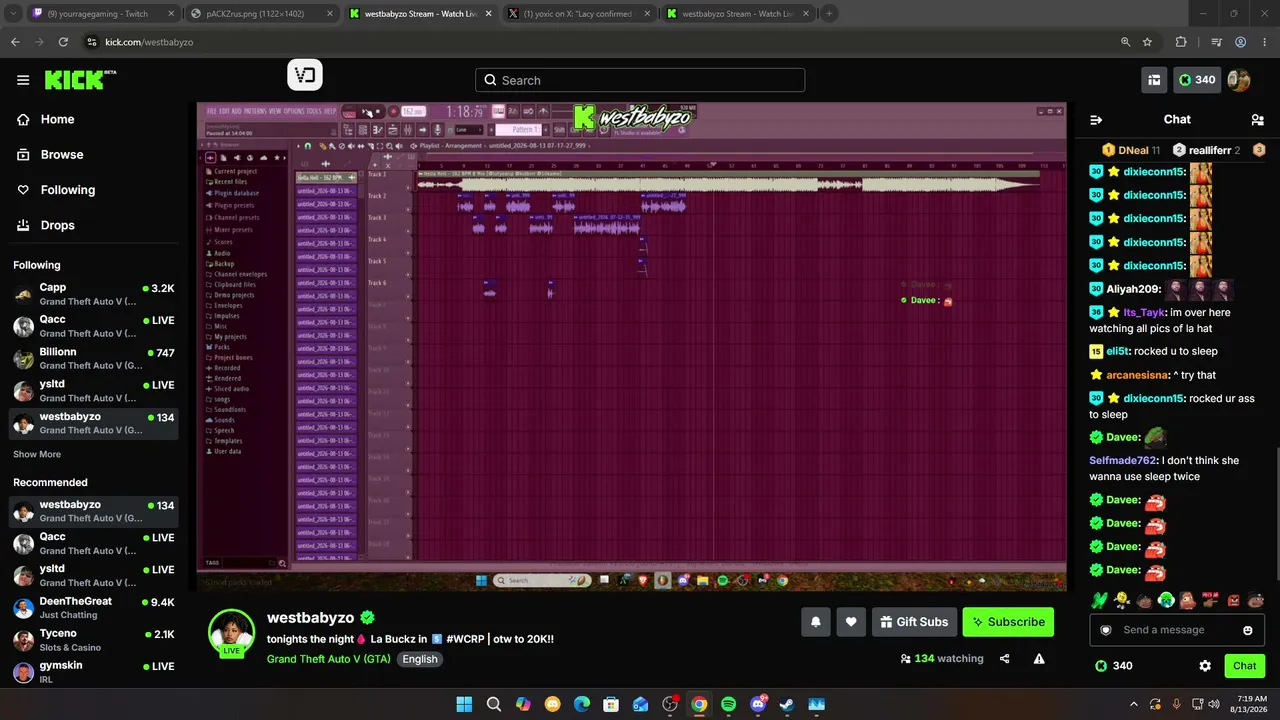Click the notification bell for westbabyzo
The image size is (1280, 720).
tap(816, 622)
